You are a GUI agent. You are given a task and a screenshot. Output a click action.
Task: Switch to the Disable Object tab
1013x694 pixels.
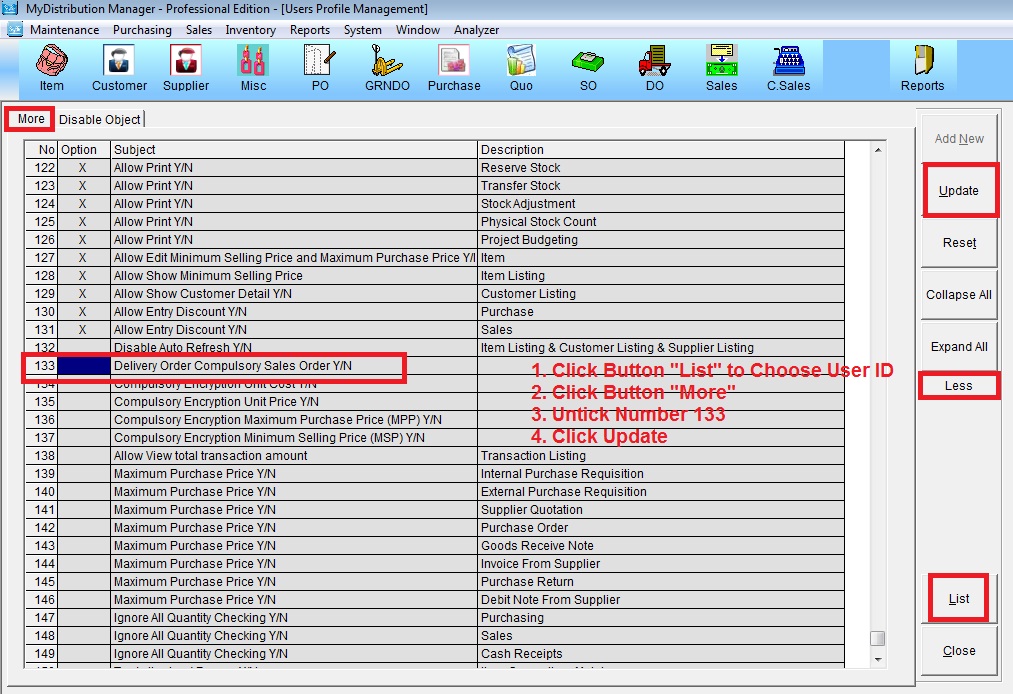(100, 119)
